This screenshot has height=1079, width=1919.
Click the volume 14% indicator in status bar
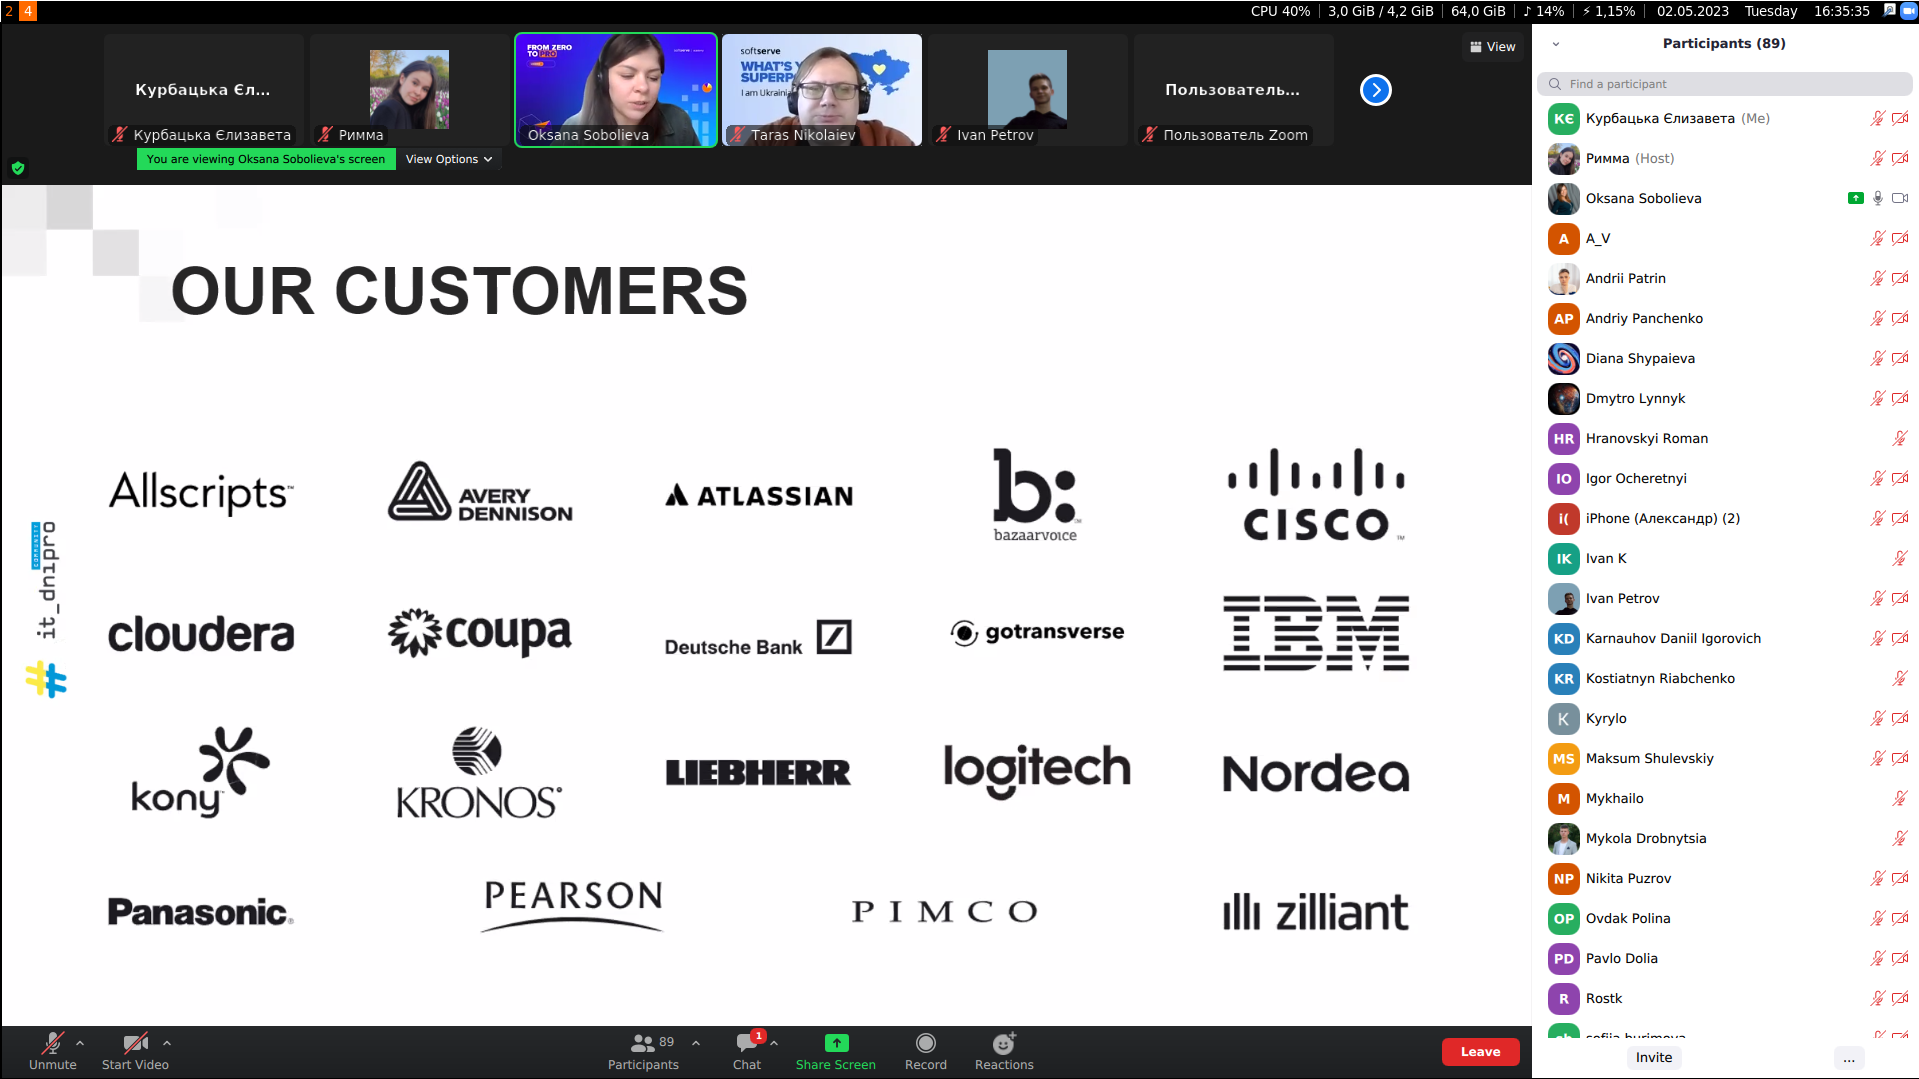point(1543,11)
